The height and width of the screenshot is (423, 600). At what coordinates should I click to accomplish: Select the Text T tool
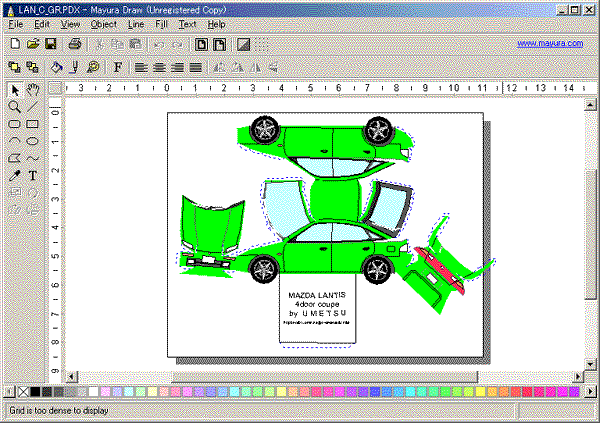(33, 176)
